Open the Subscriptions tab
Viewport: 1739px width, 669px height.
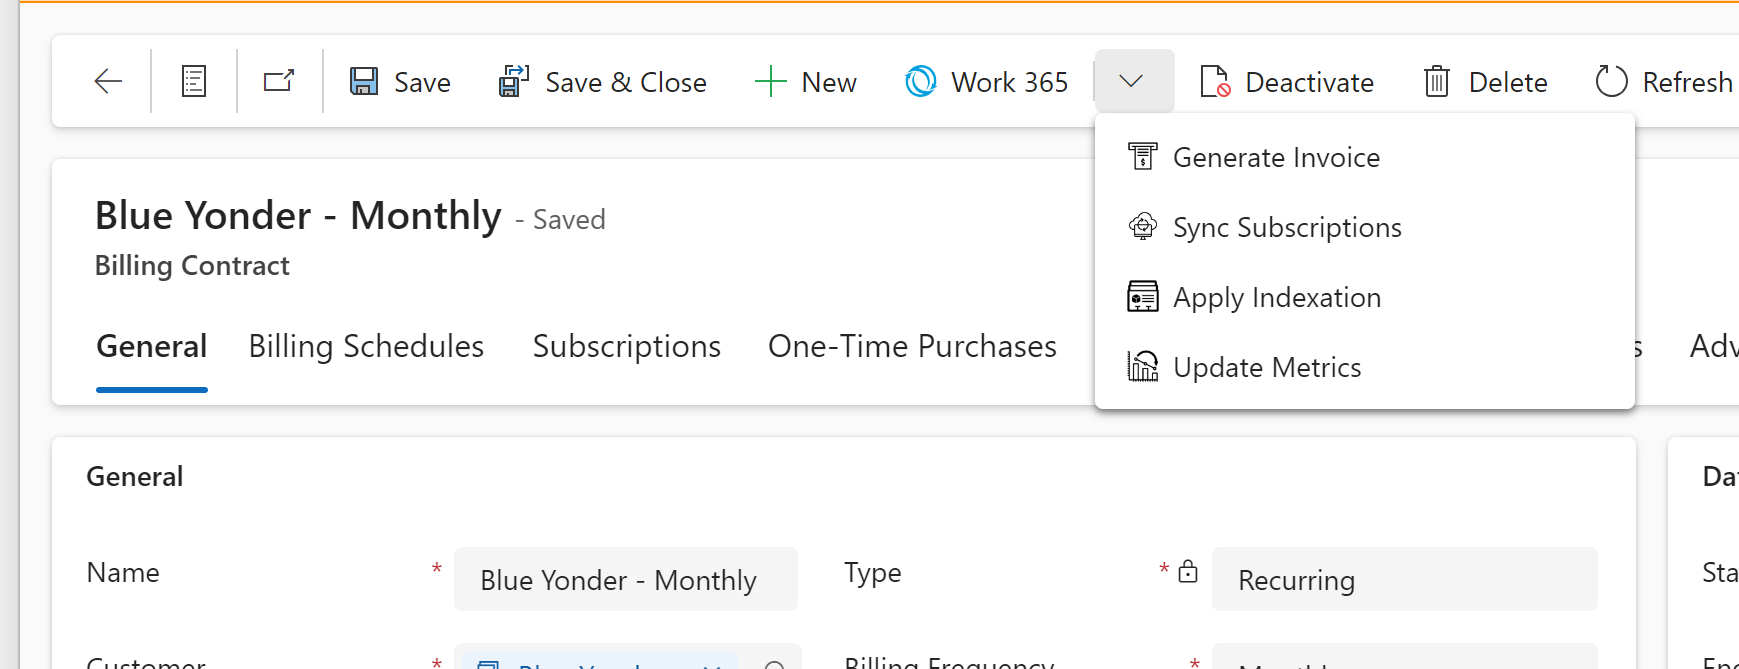click(627, 346)
